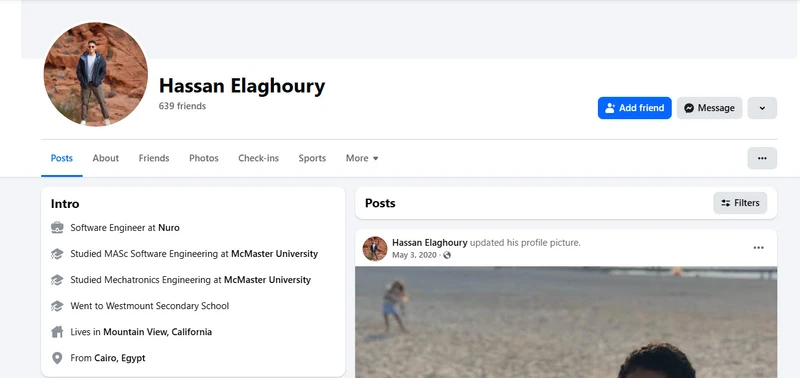Click the Hassan Elaghoury profile name heading
The image size is (800, 378).
(x=242, y=86)
